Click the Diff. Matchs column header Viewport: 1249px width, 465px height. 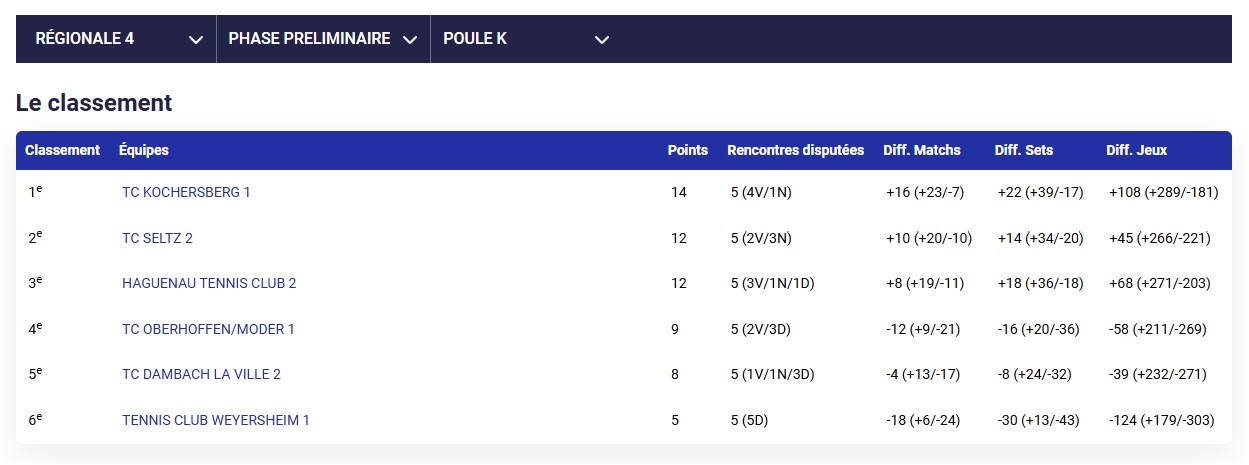921,150
